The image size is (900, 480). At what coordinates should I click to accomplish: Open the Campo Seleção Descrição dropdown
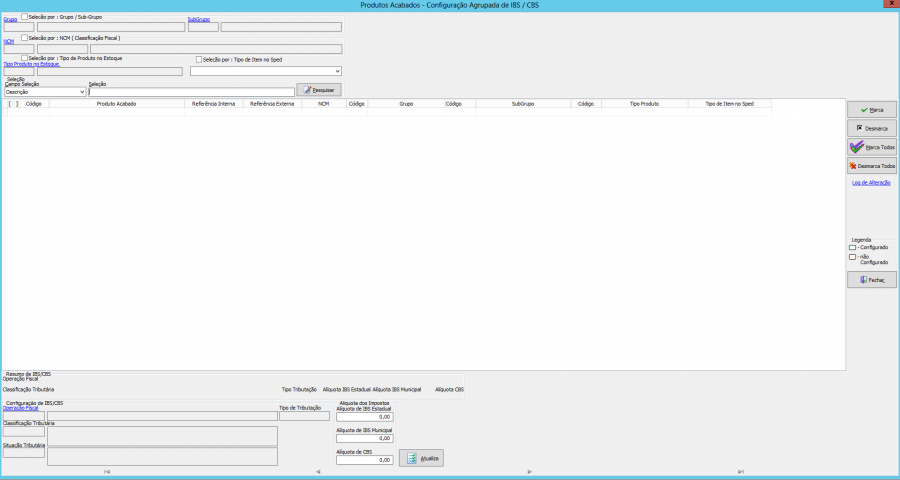(x=45, y=92)
